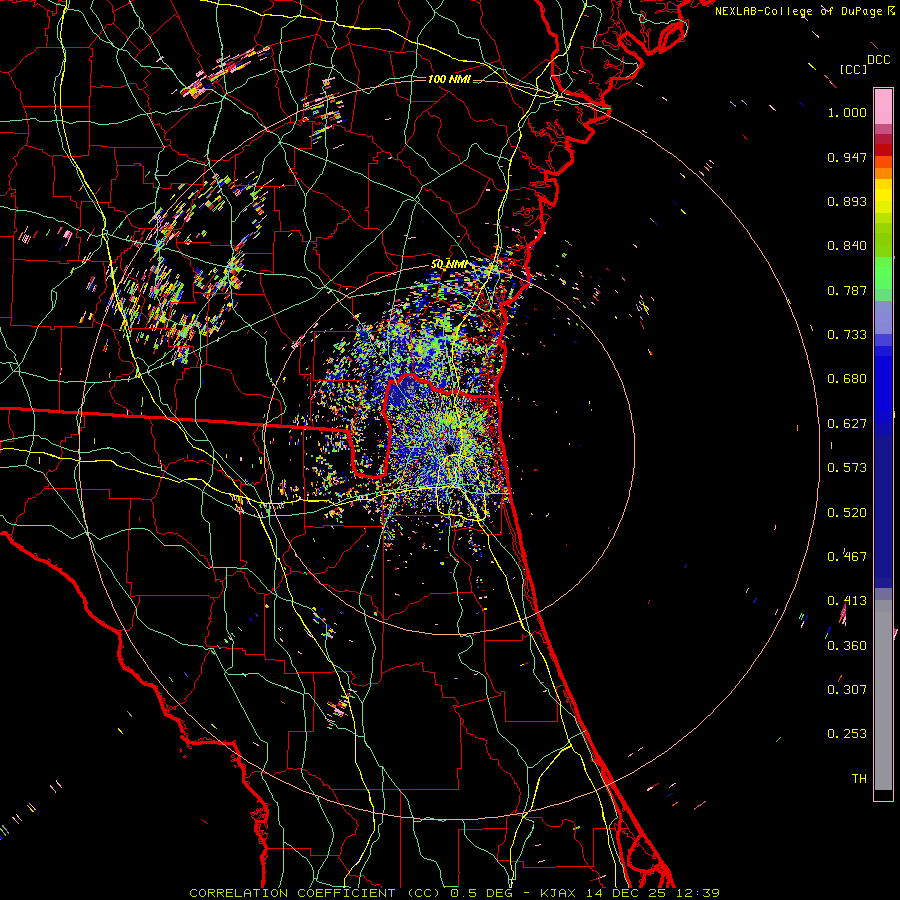Viewport: 900px width, 900px height.
Task: Click the 0.573 scale value
Action: click(x=847, y=468)
